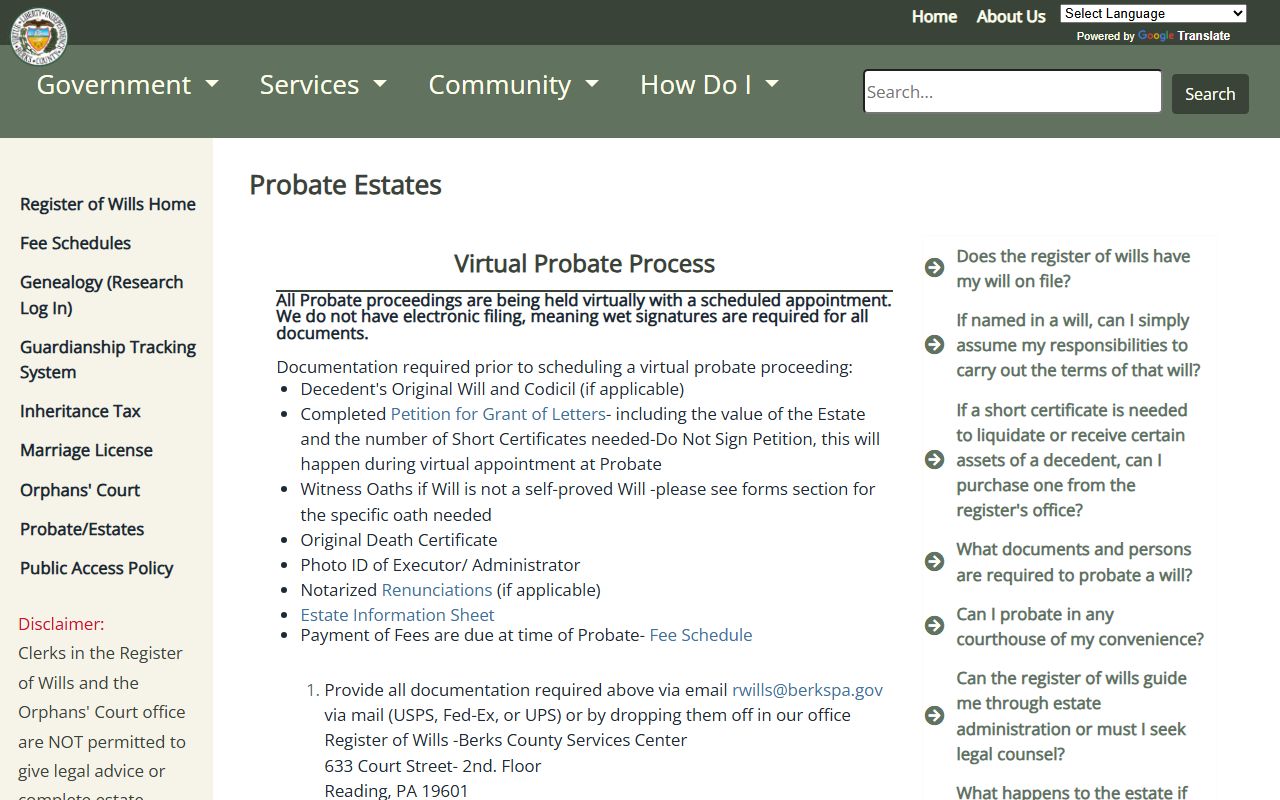Go to Marriage License page
The image size is (1280, 800).
(x=86, y=450)
